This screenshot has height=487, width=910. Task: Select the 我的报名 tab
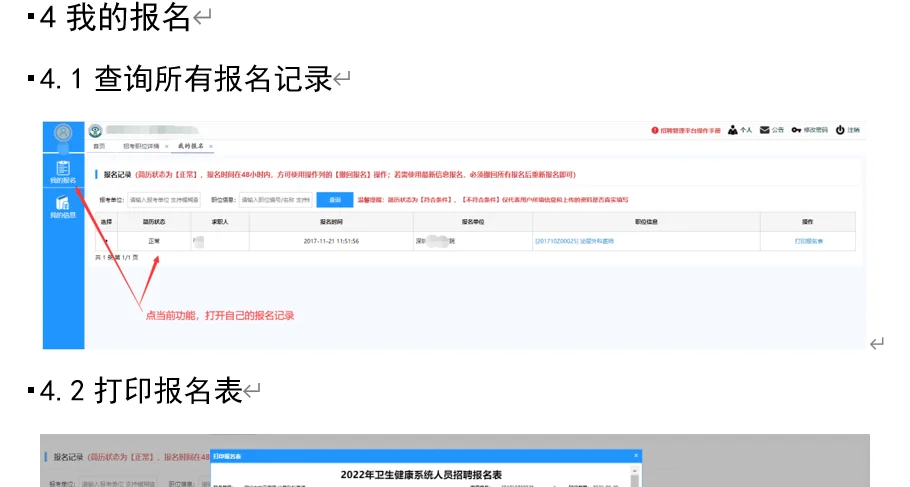click(x=191, y=146)
